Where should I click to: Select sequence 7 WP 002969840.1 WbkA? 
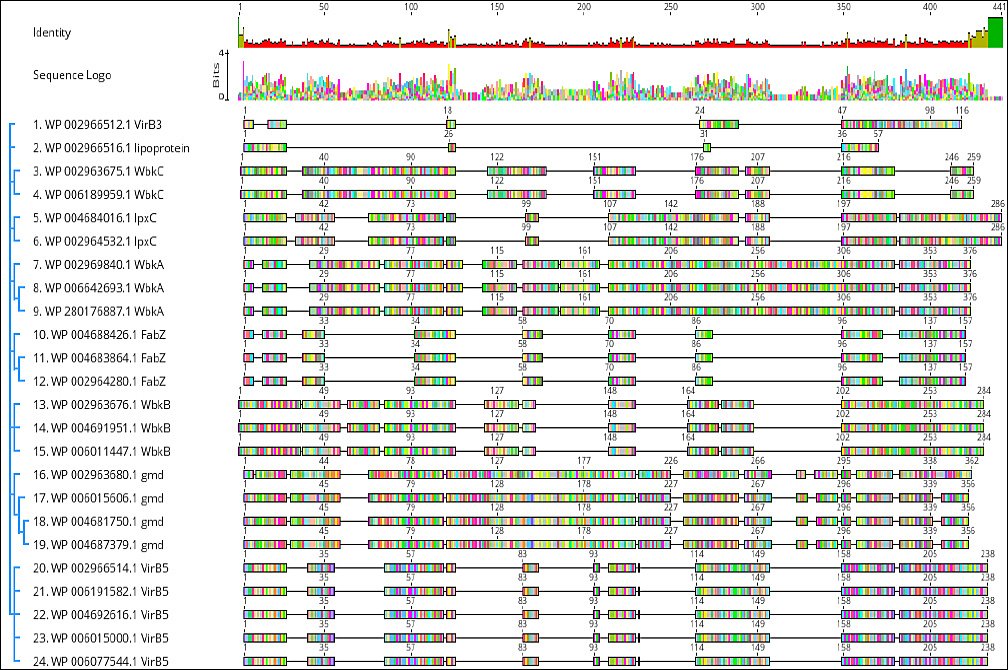point(98,264)
